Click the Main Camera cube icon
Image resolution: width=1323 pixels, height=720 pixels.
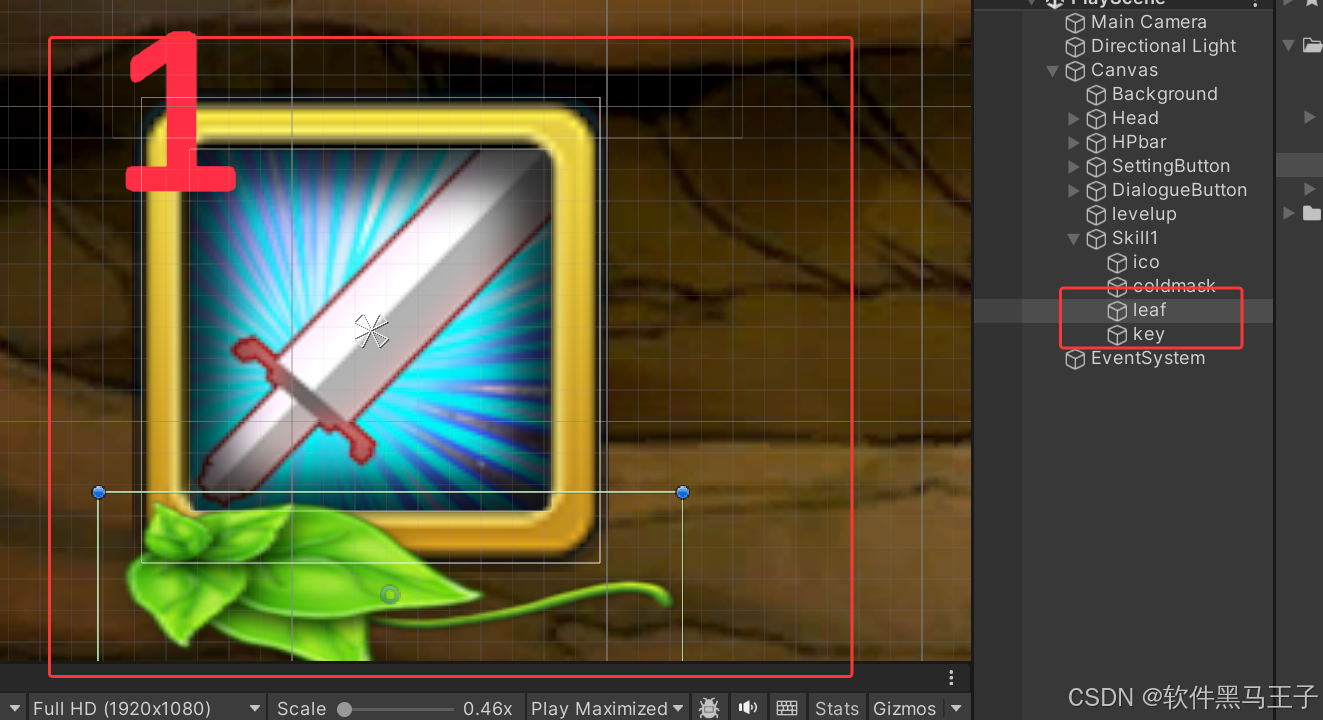pyautogui.click(x=1075, y=22)
